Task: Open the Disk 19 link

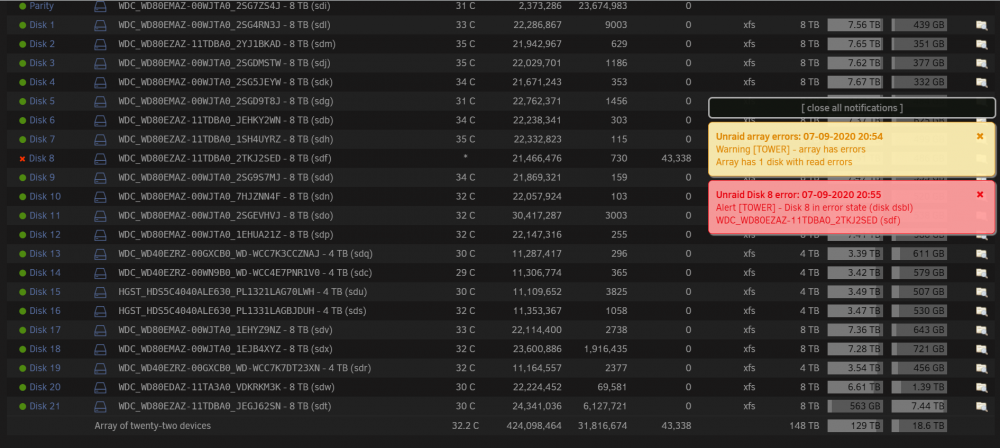Action: (45, 368)
